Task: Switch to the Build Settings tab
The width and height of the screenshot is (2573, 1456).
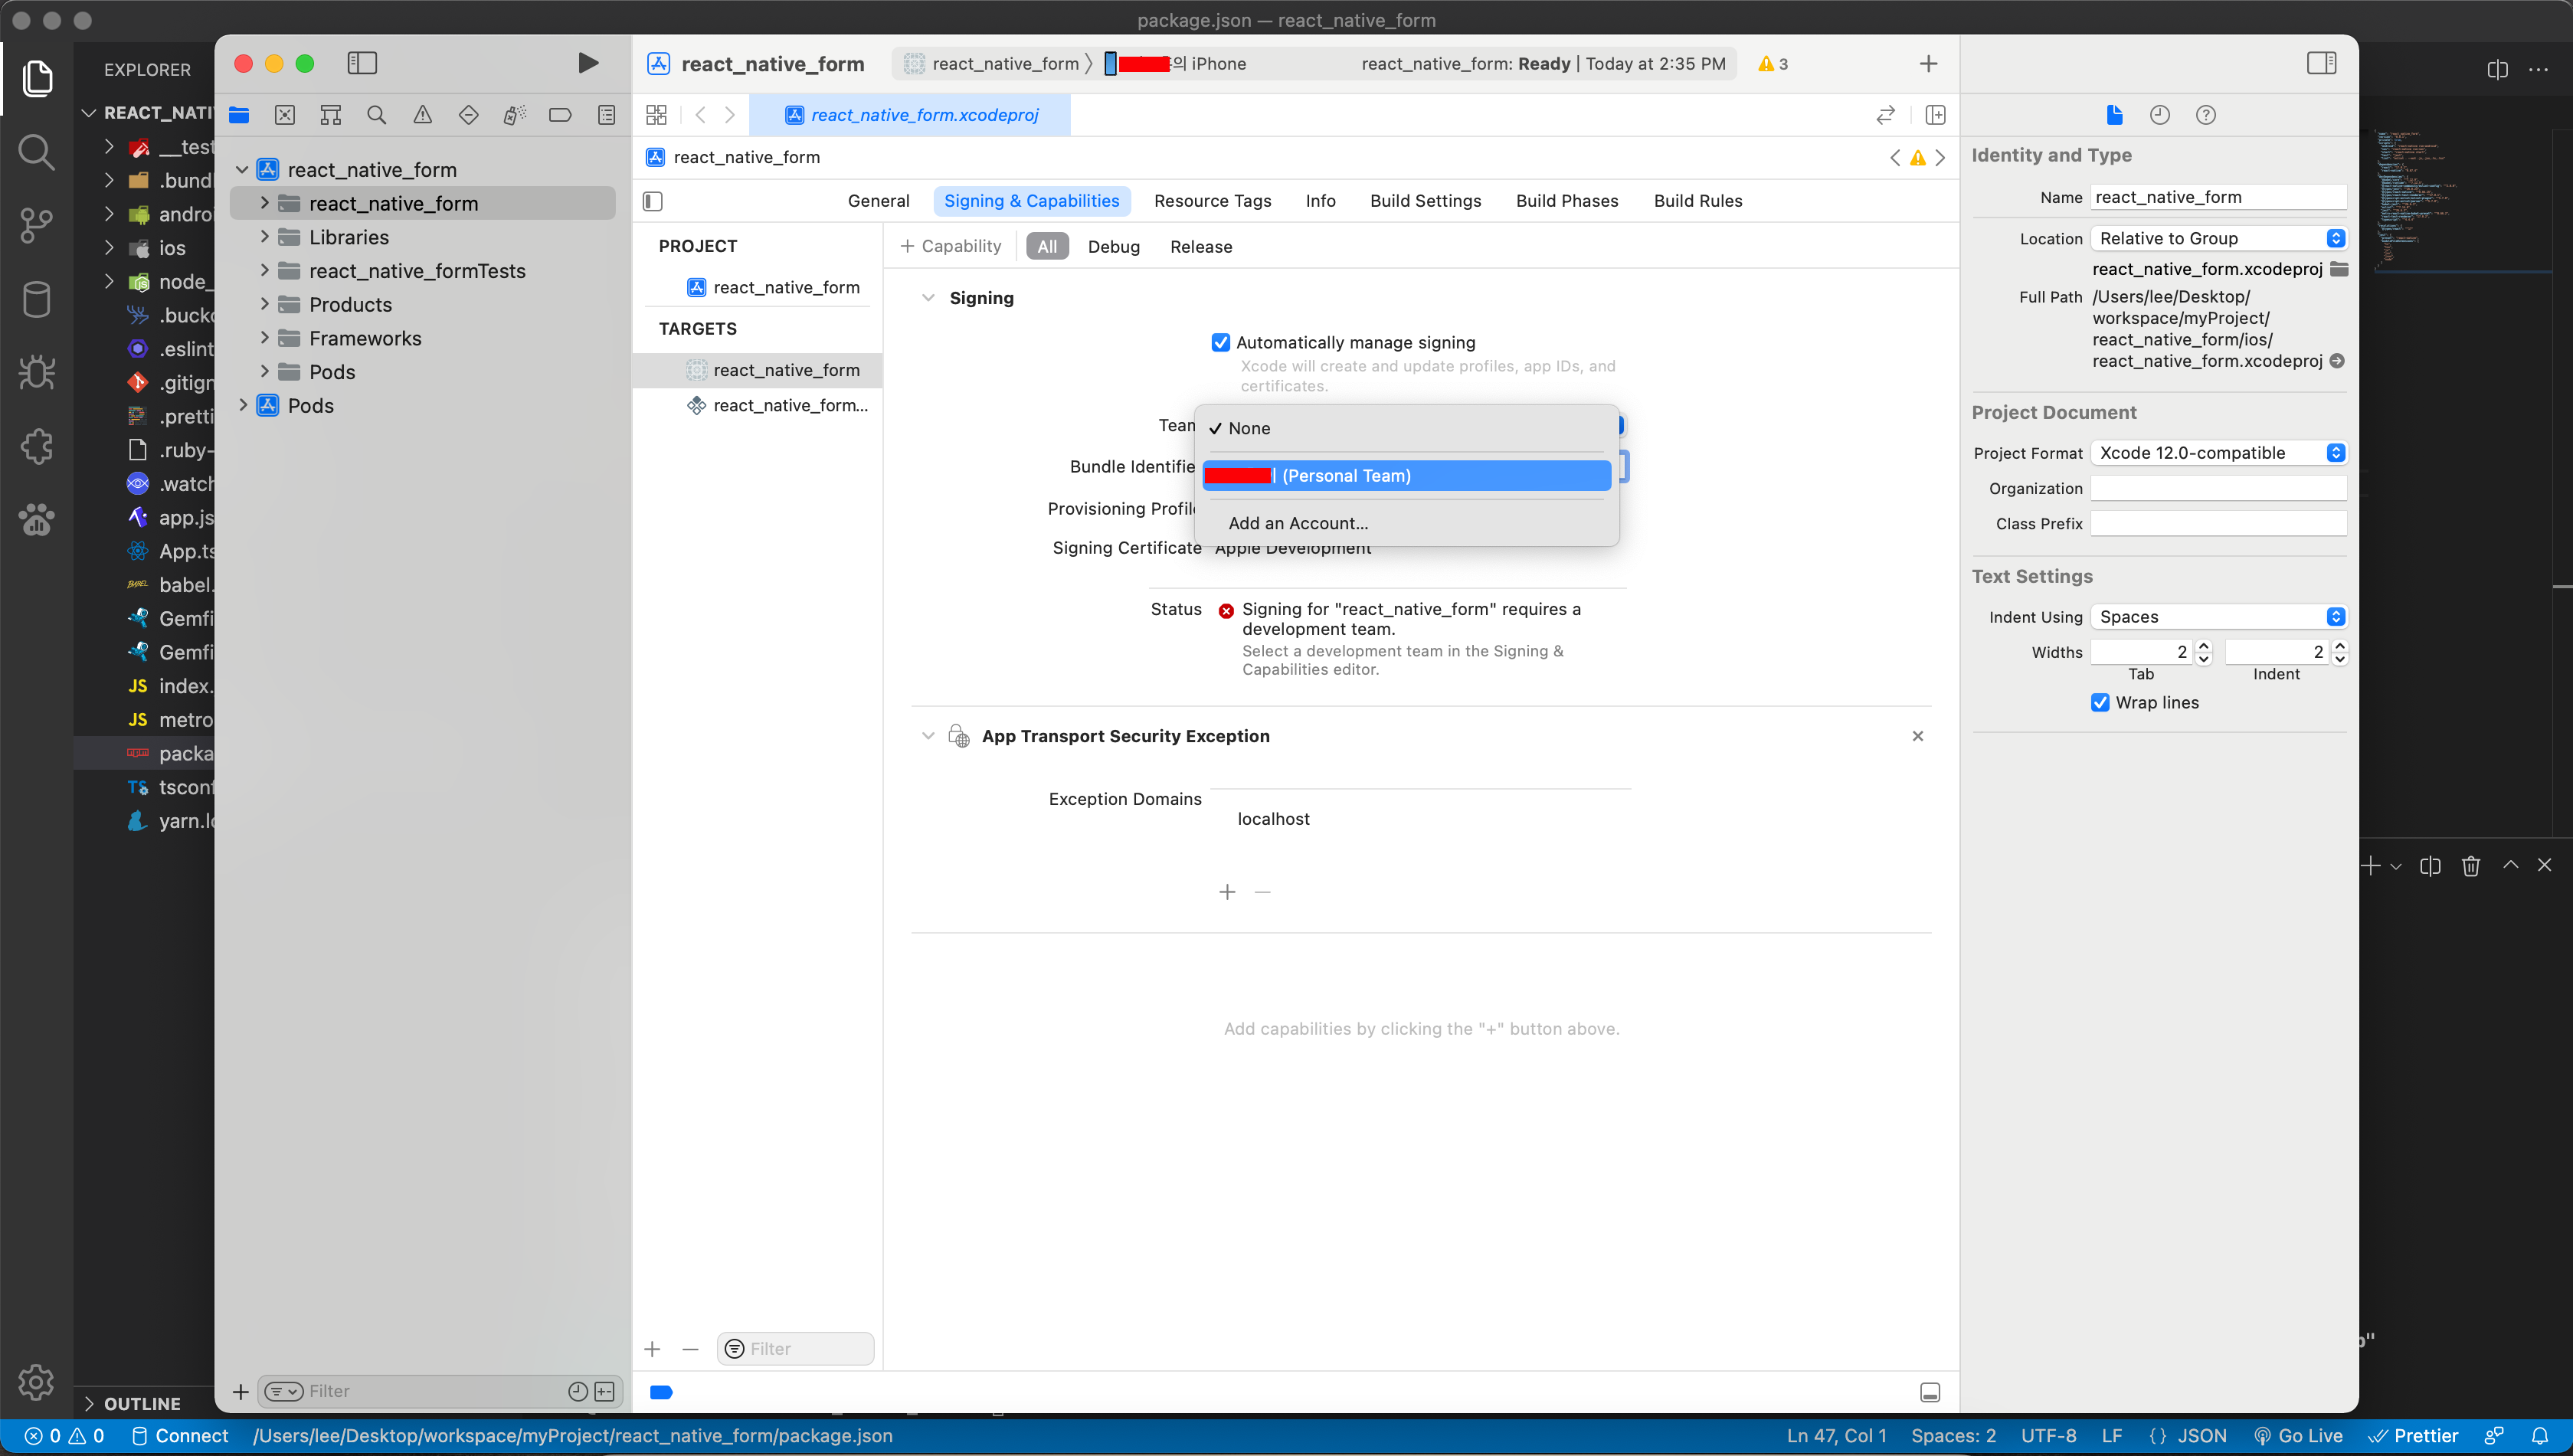Action: point(1425,201)
